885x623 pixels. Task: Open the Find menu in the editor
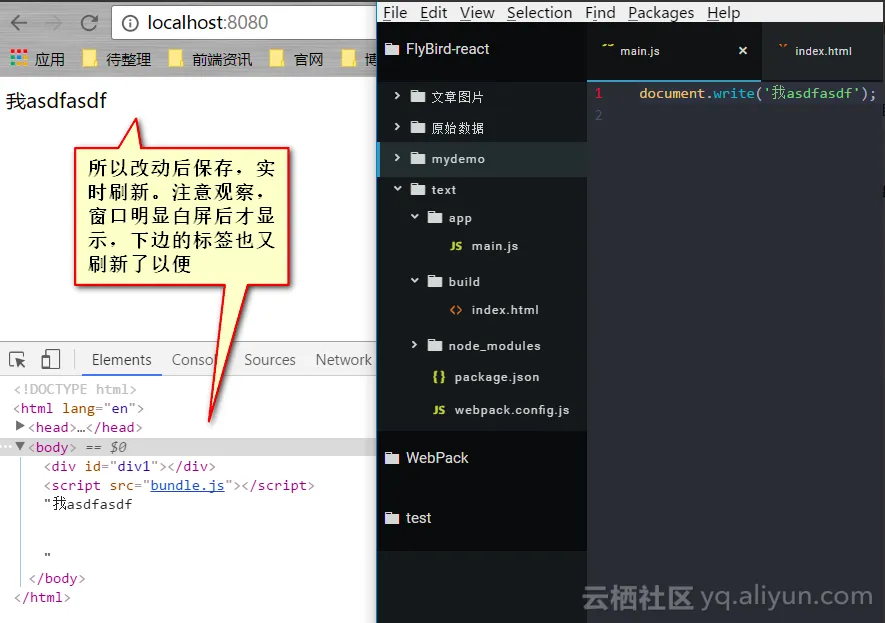click(600, 12)
